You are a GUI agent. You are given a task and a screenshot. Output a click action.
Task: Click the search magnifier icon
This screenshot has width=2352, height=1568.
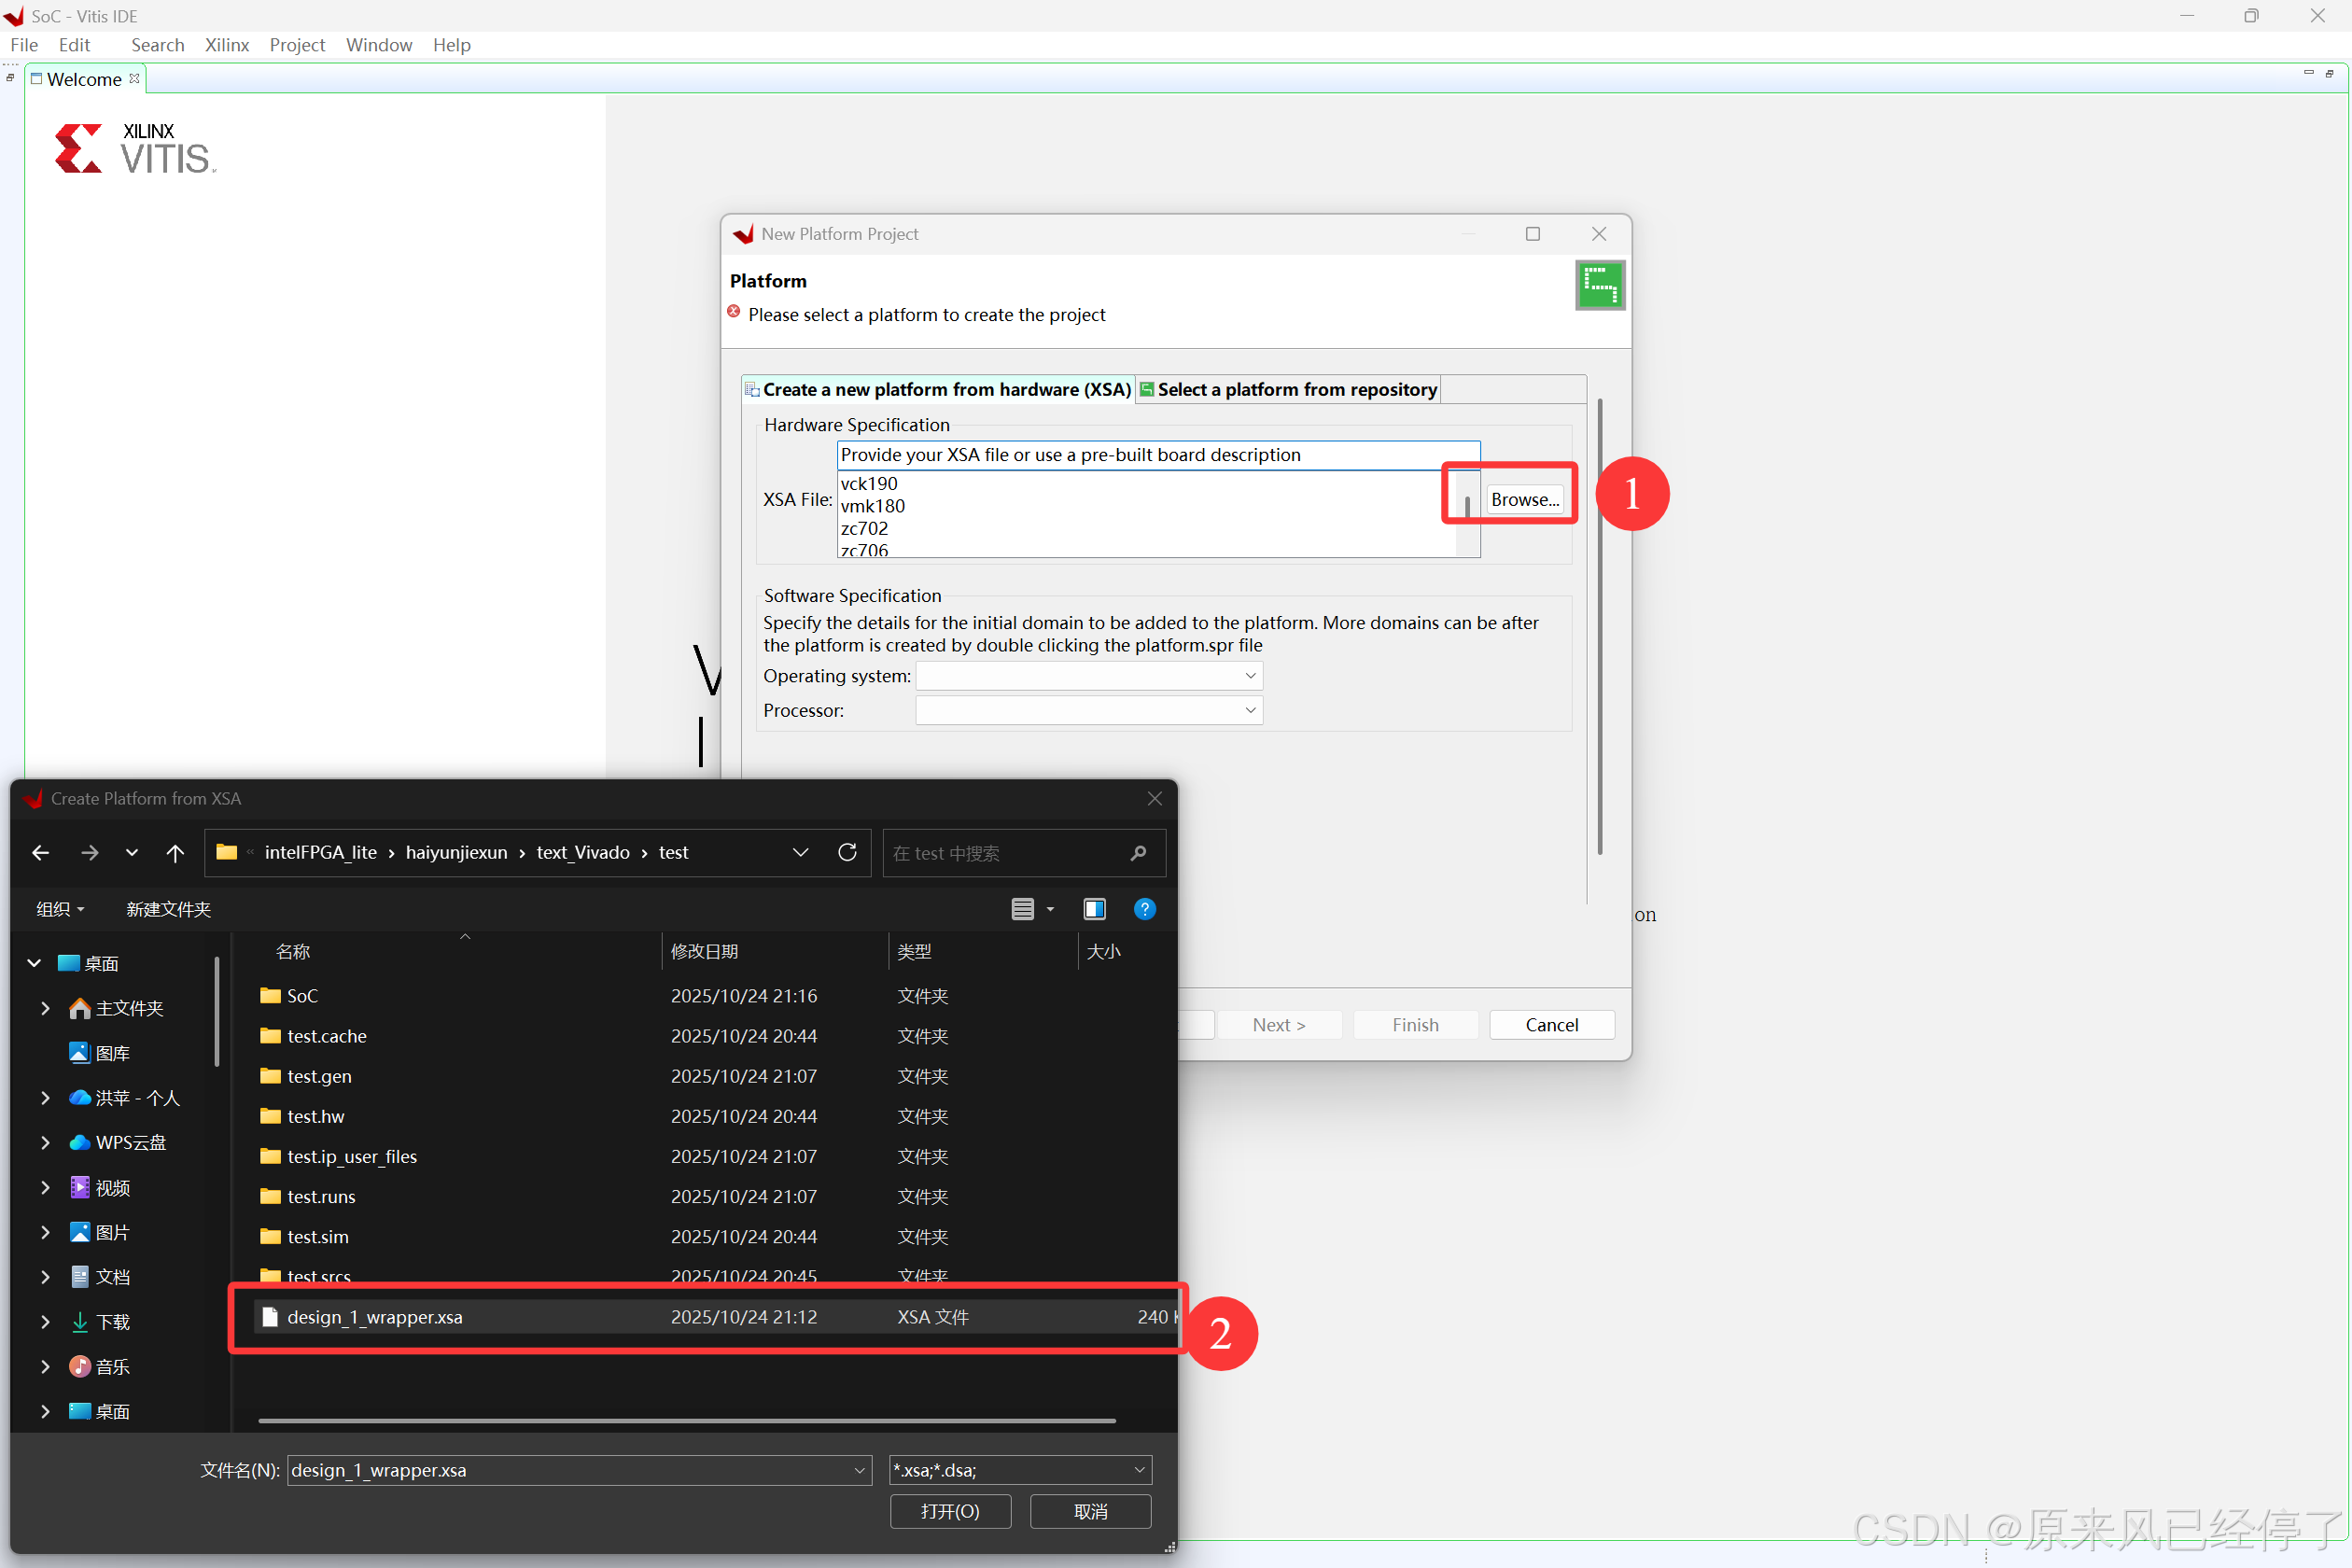tap(1137, 853)
